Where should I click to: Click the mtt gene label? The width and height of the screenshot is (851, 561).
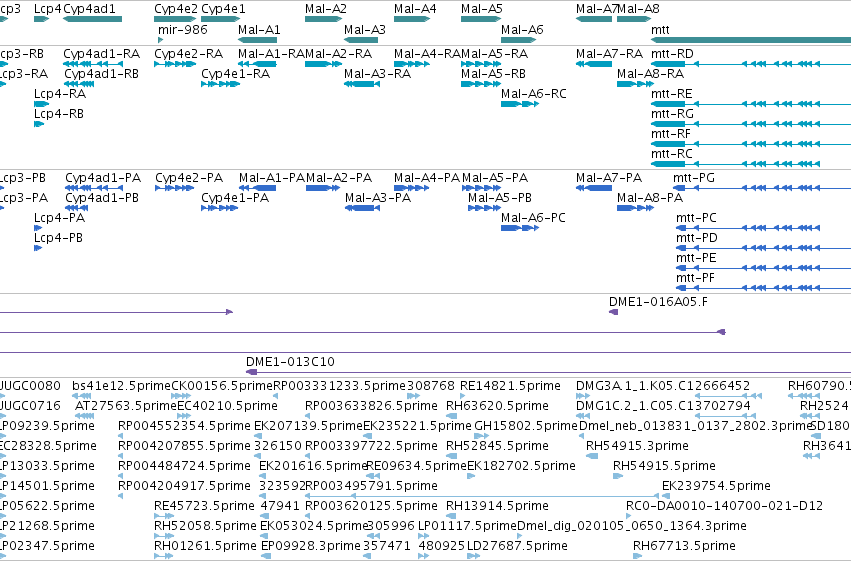click(661, 29)
